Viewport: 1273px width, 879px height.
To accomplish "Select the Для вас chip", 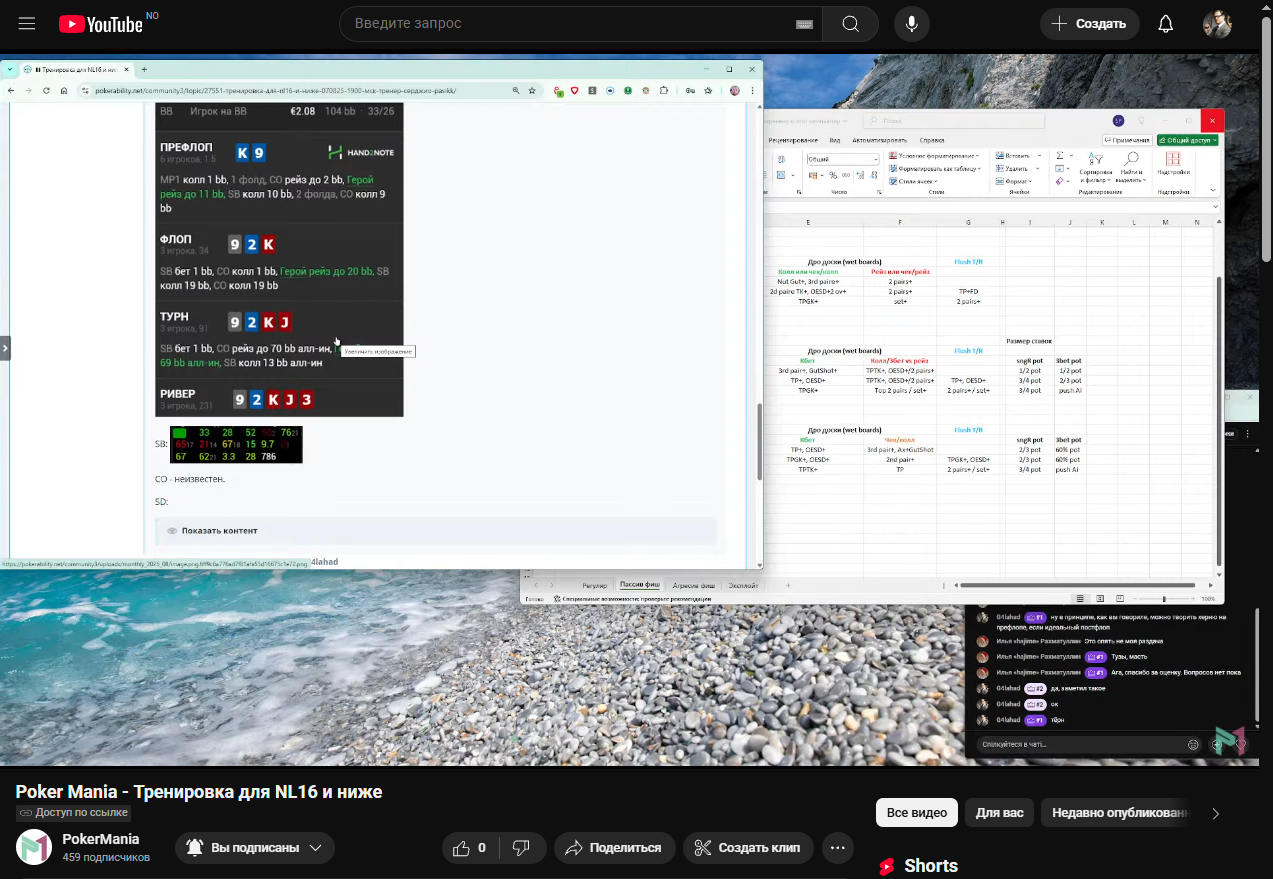I will point(1000,813).
